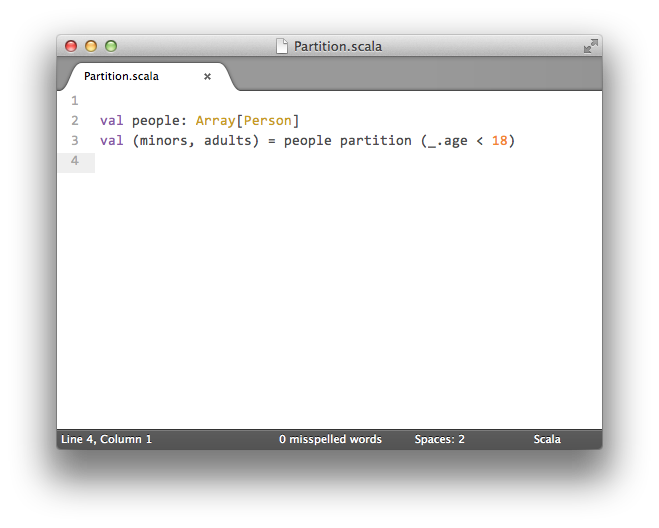The height and width of the screenshot is (528, 659).
Task: Minimize the window with the yellow button
Action: (91, 46)
